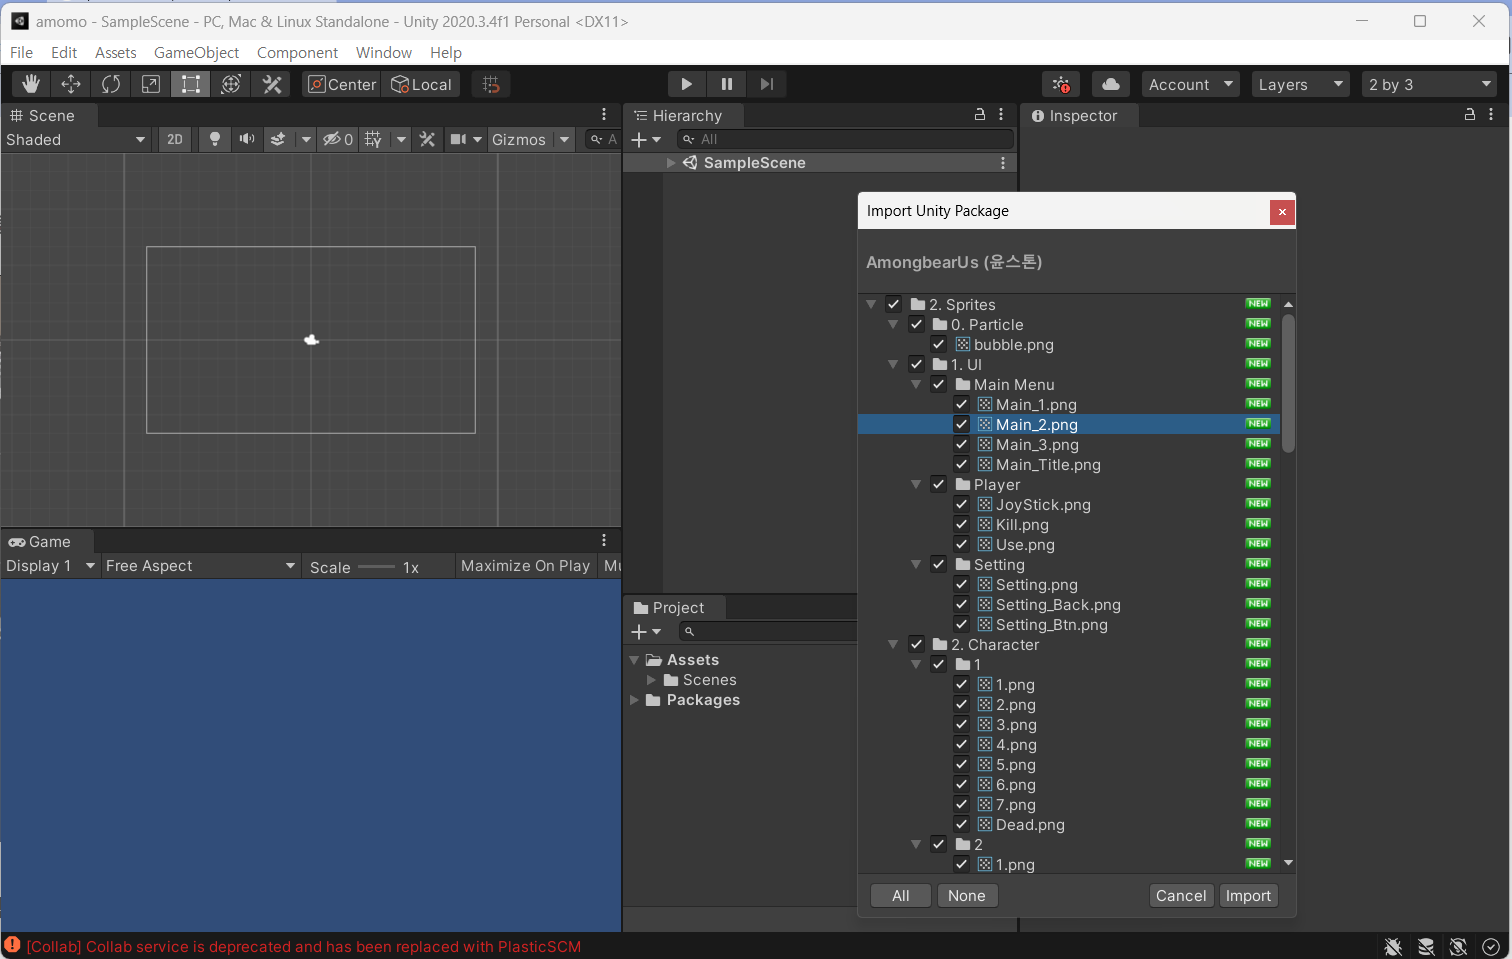The height and width of the screenshot is (959, 1512).
Task: Open Free Aspect dropdown
Action: click(200, 566)
